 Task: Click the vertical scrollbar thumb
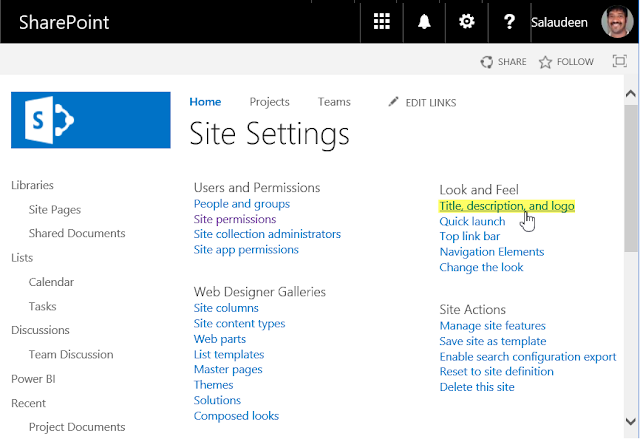tap(631, 178)
